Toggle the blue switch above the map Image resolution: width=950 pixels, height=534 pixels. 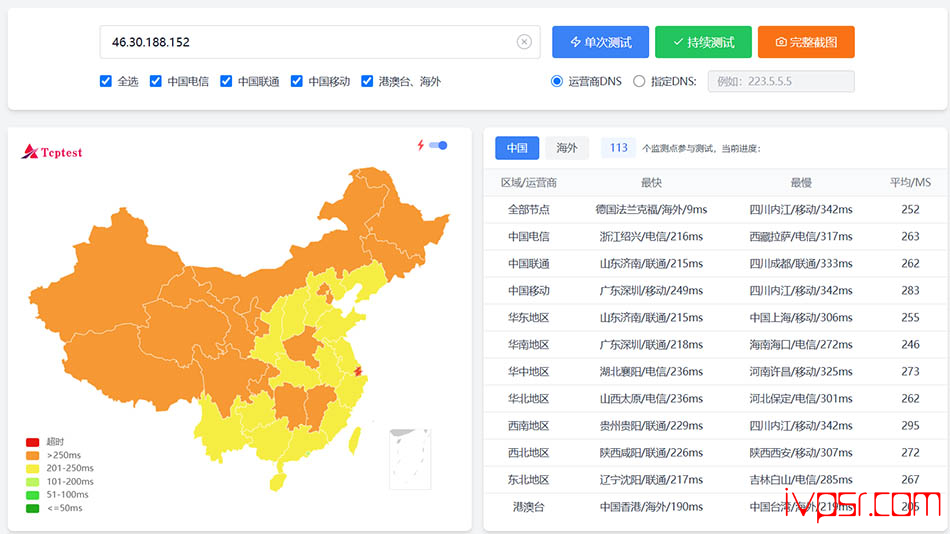pos(438,145)
